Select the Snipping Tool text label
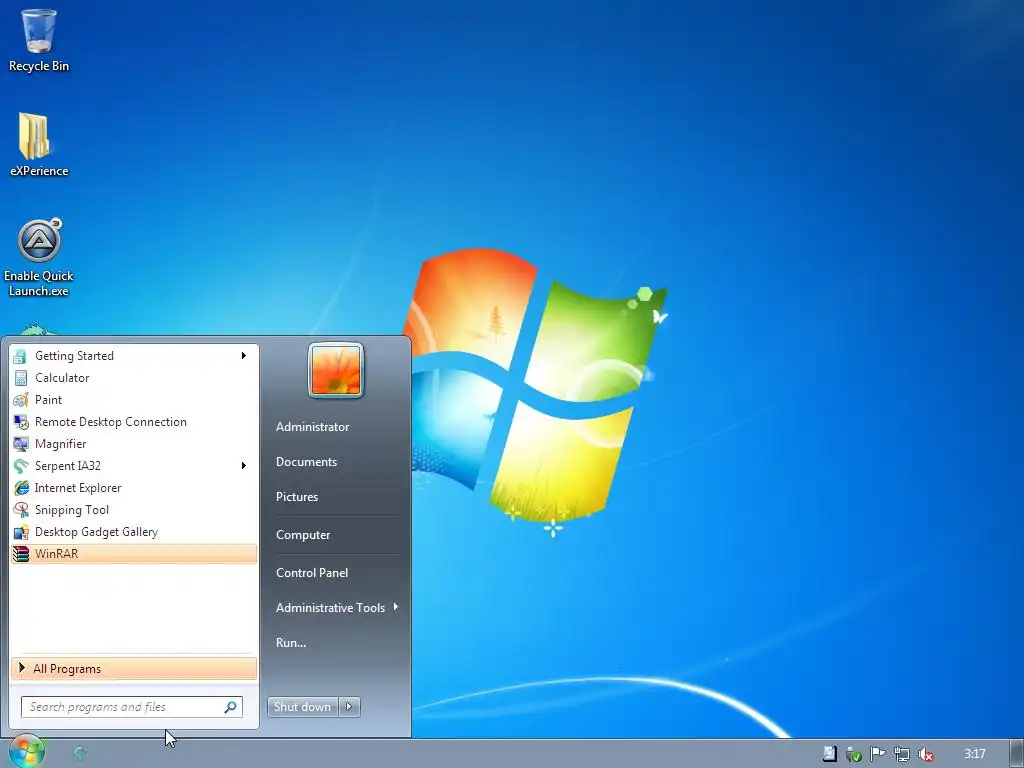Image resolution: width=1024 pixels, height=768 pixels. [72, 510]
